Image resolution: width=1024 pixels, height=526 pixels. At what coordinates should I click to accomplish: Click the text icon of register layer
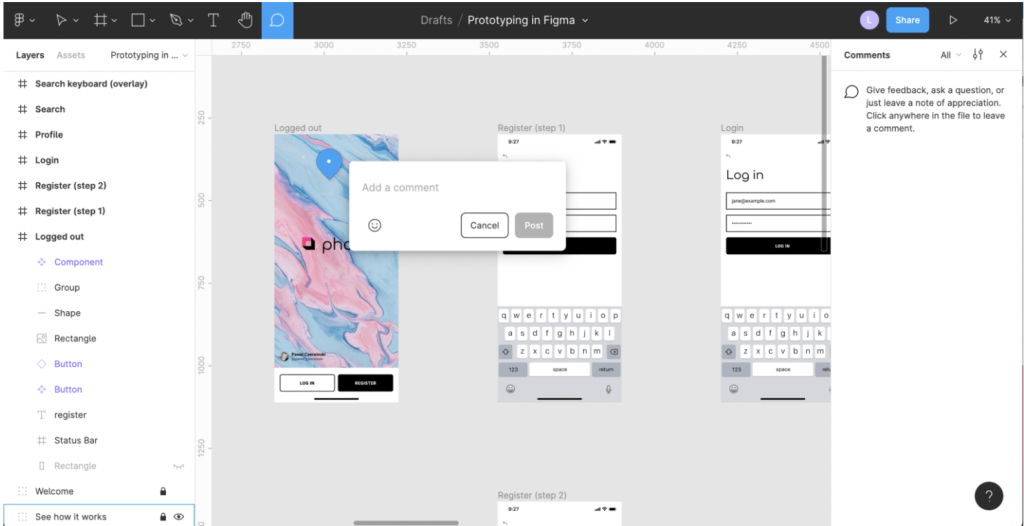point(42,415)
